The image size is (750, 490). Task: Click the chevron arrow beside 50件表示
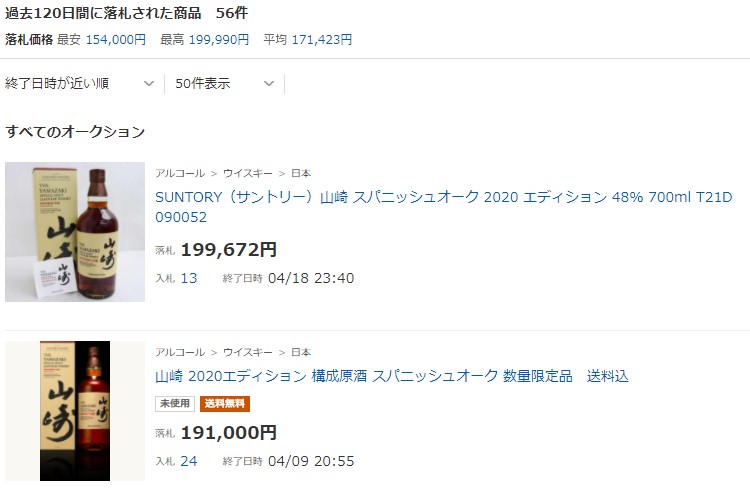pyautogui.click(x=269, y=84)
